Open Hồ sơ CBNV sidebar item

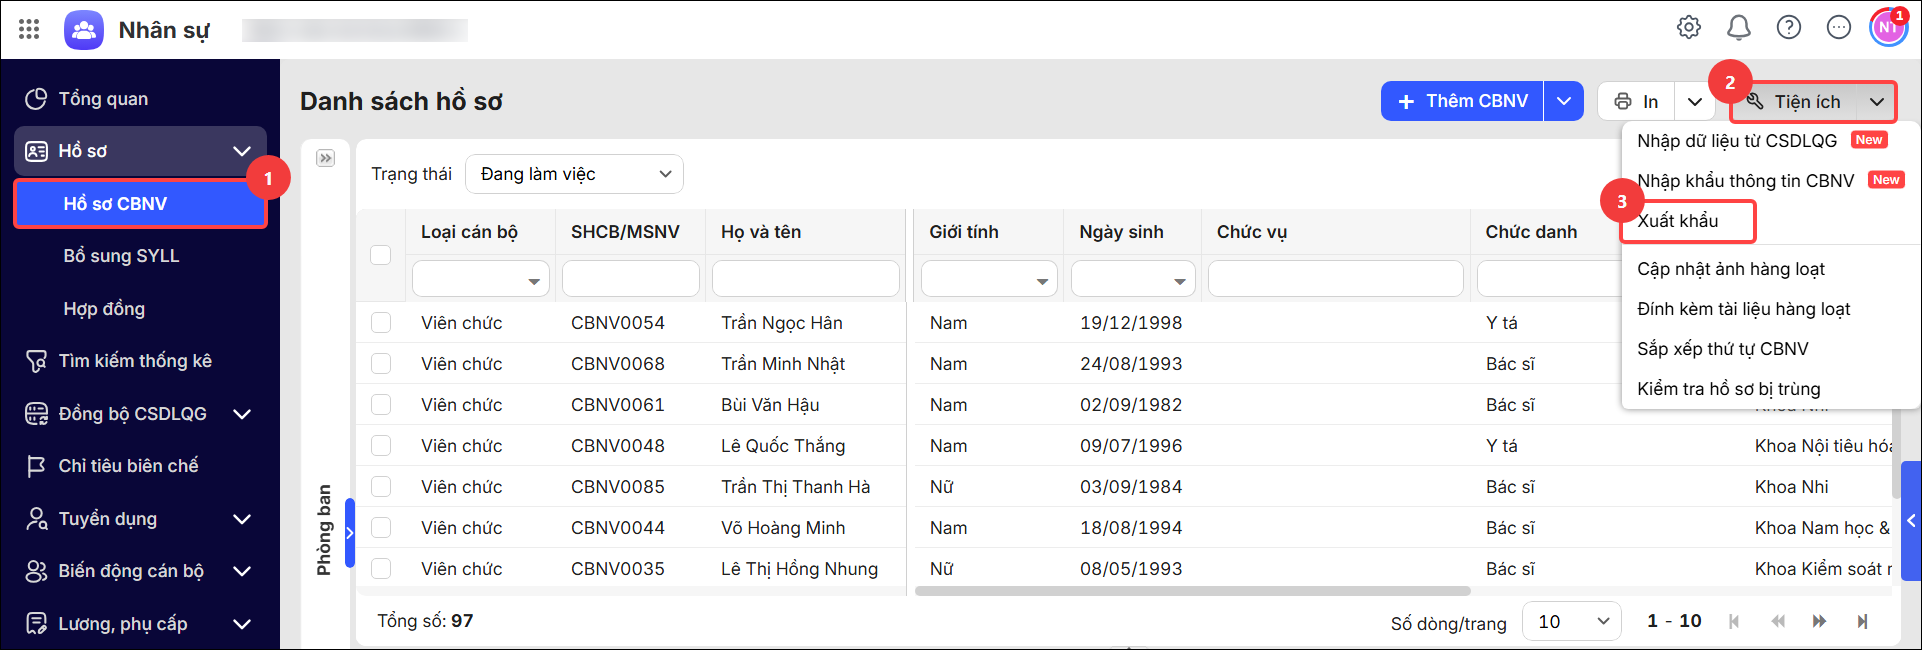click(140, 204)
